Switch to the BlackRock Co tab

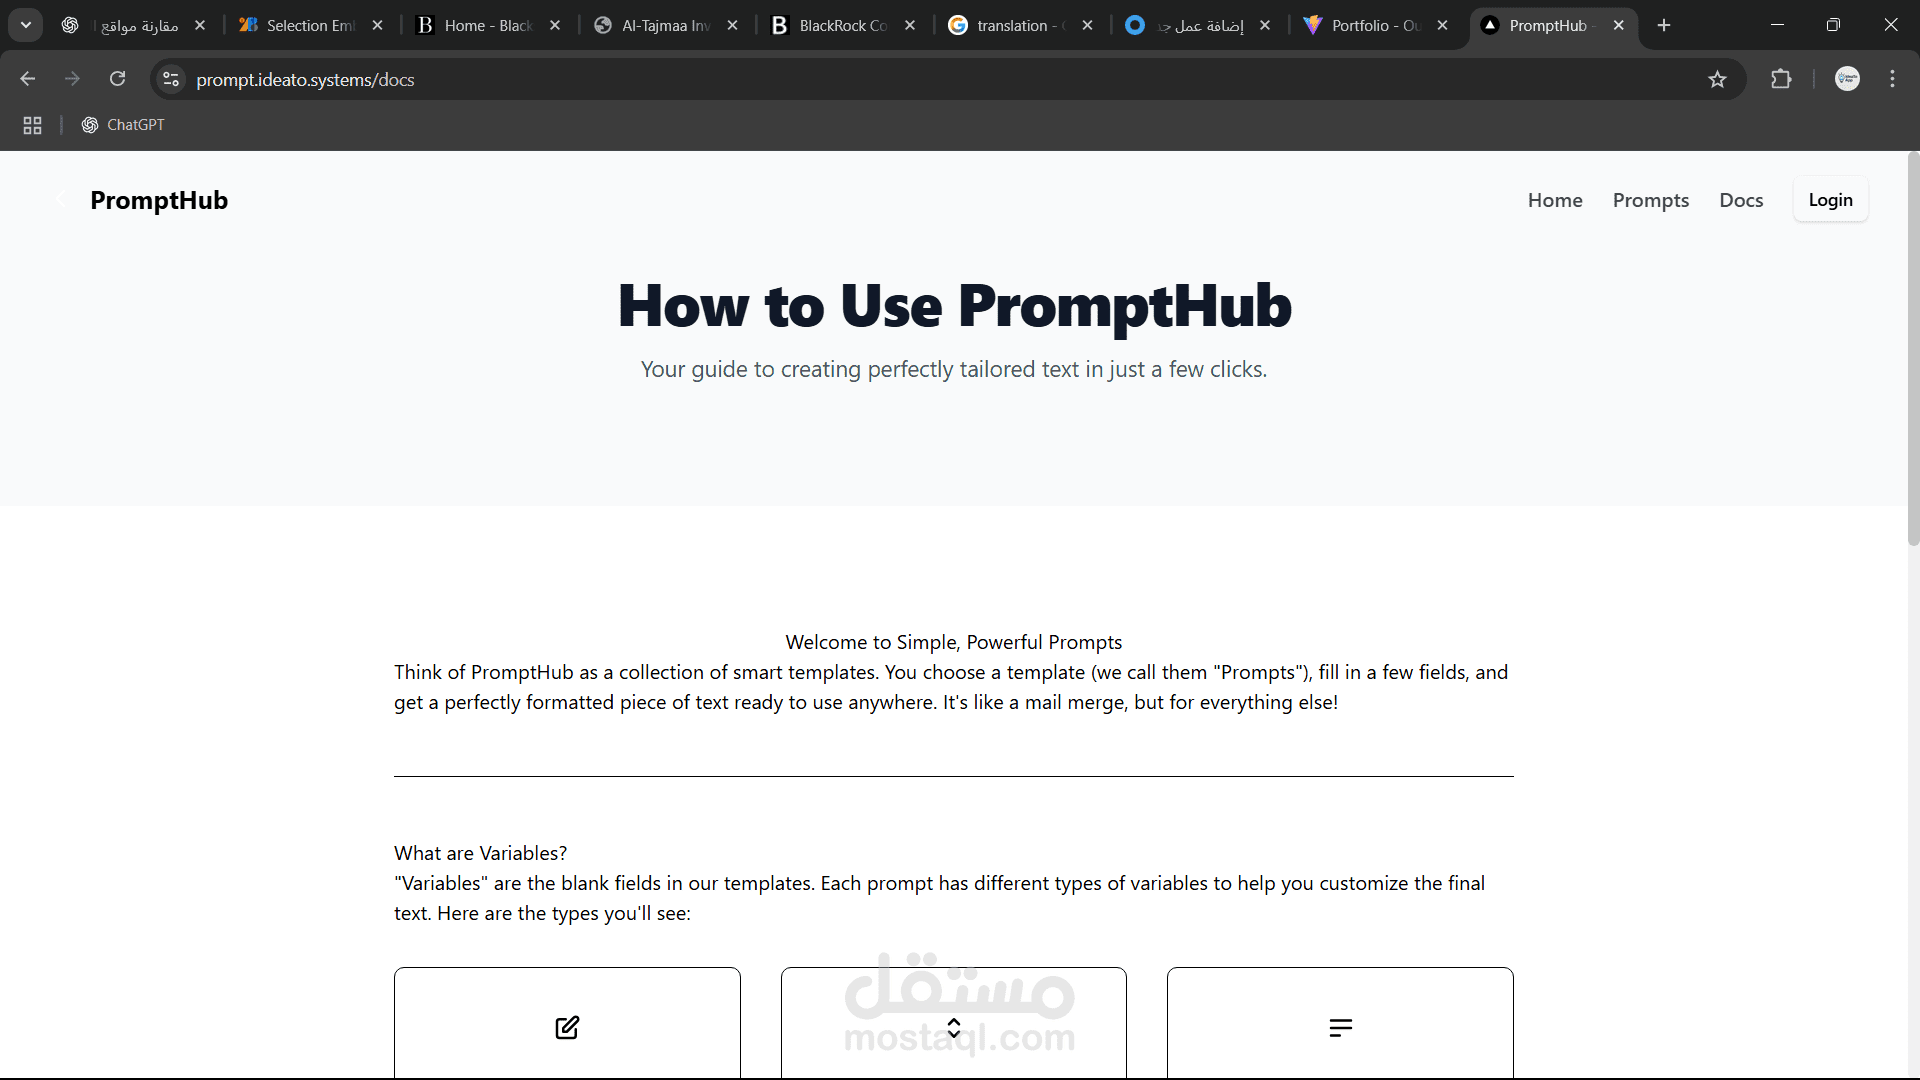click(831, 25)
